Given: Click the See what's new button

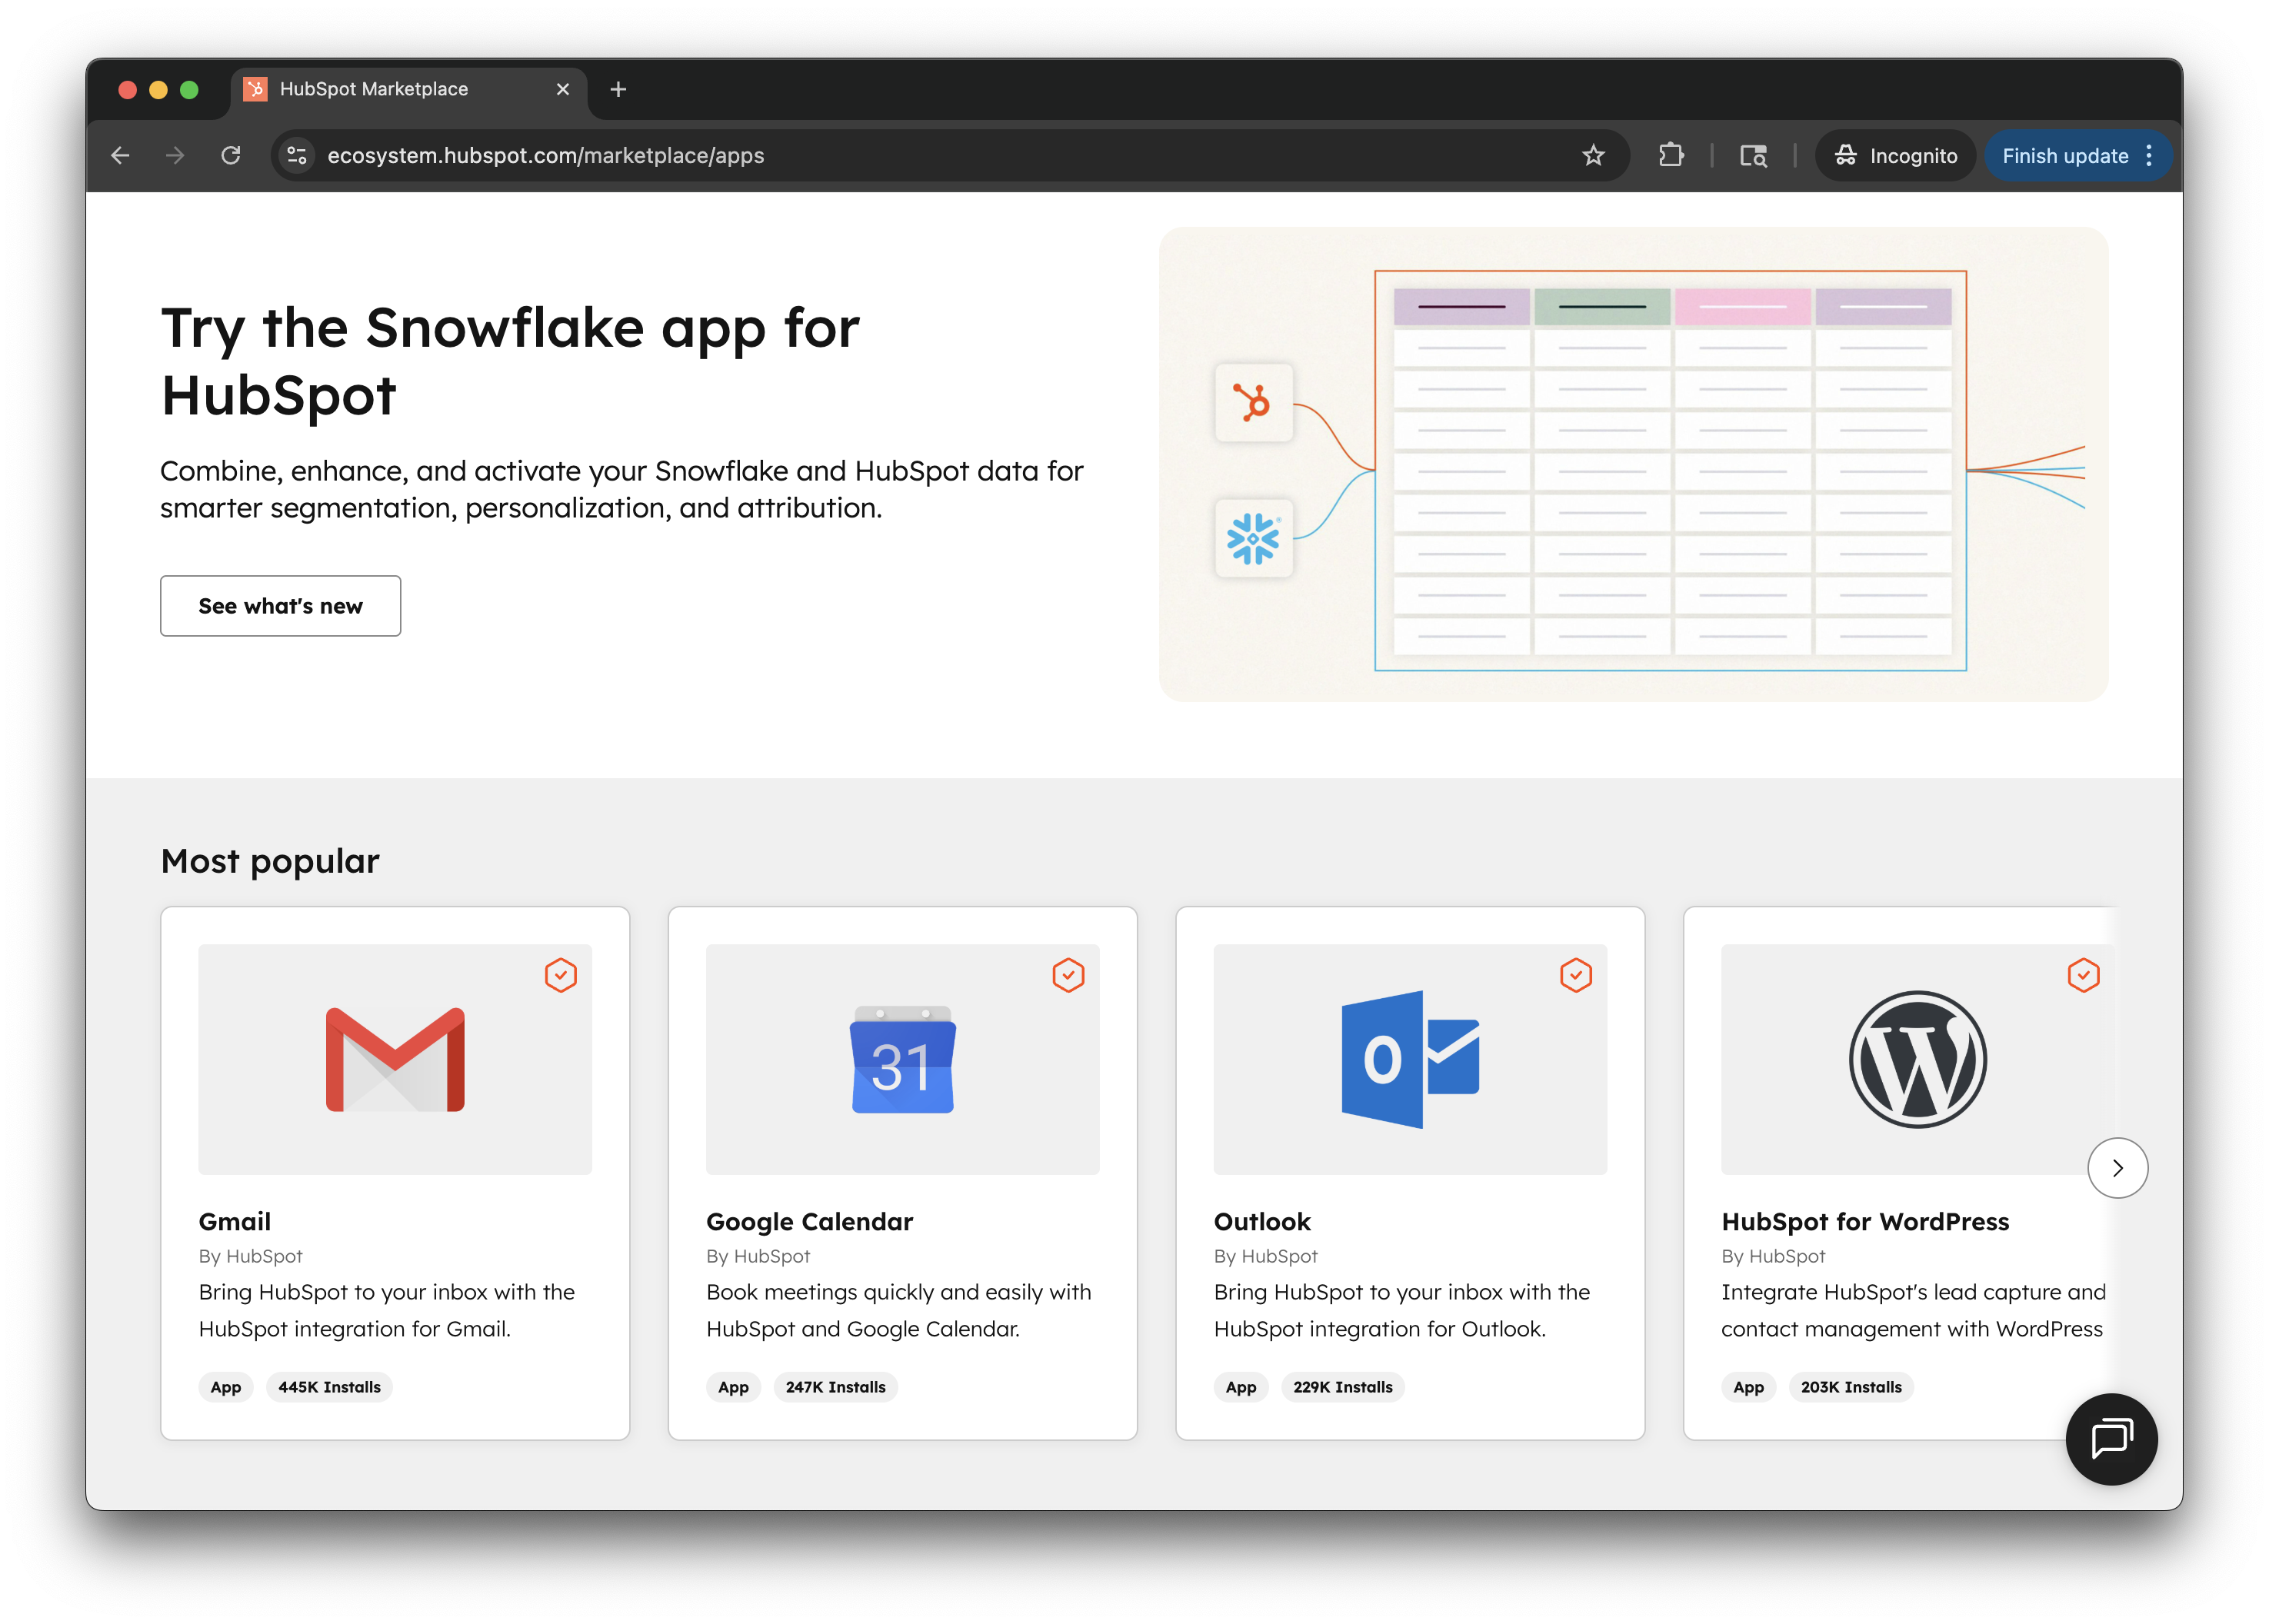Looking at the screenshot, I should (x=280, y=605).
